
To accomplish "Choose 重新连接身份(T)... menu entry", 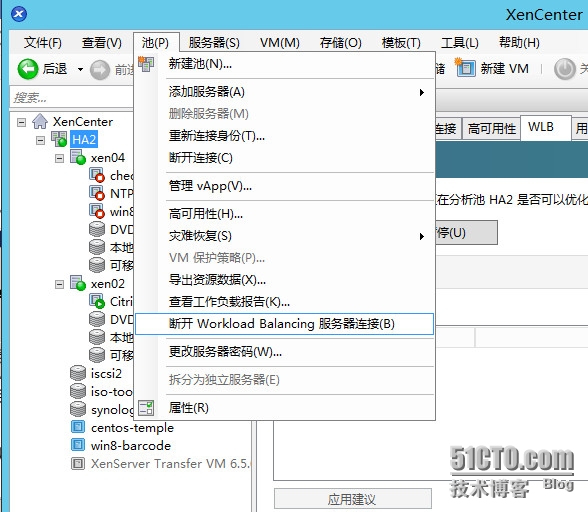I will point(284,135).
